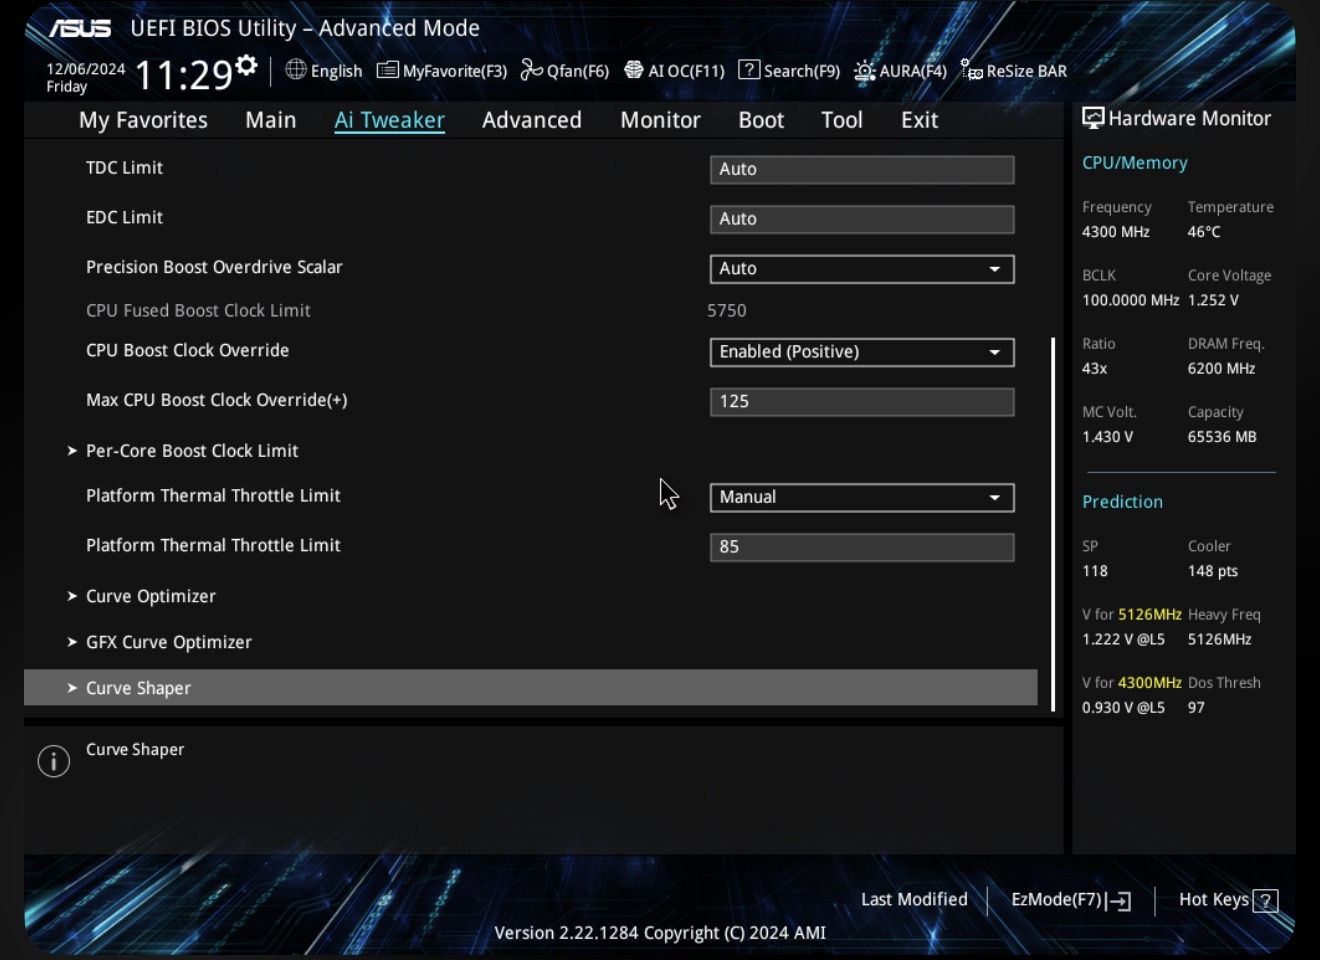Switch to the Main tab

click(x=271, y=120)
